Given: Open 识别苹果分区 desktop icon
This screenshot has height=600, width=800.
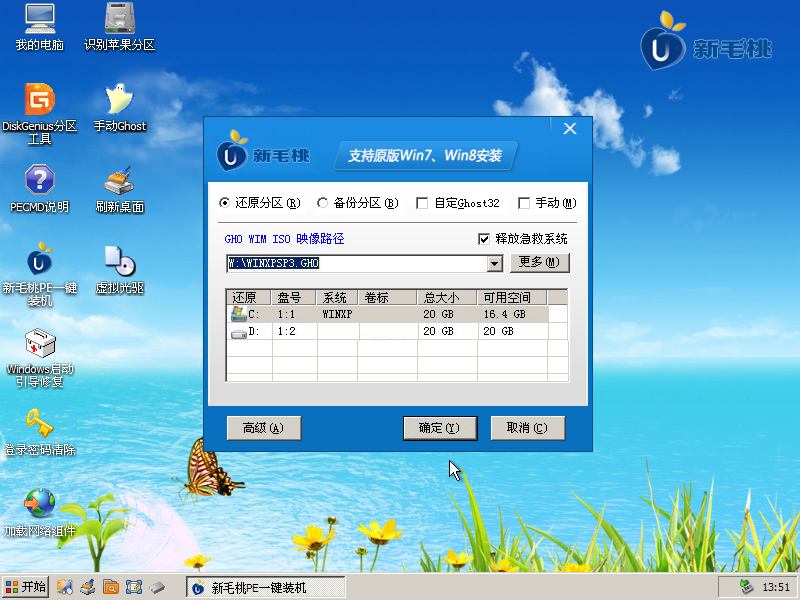Looking at the screenshot, I should tap(119, 20).
